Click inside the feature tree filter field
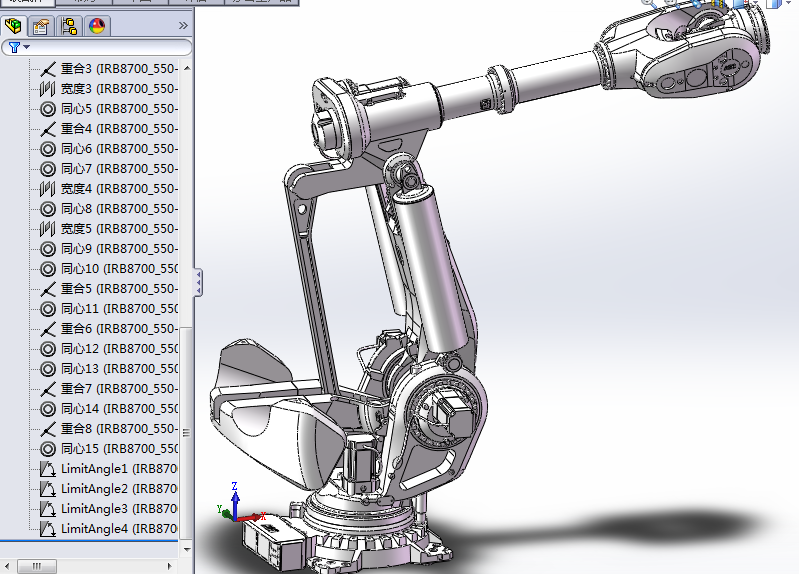The image size is (799, 574). [x=110, y=47]
